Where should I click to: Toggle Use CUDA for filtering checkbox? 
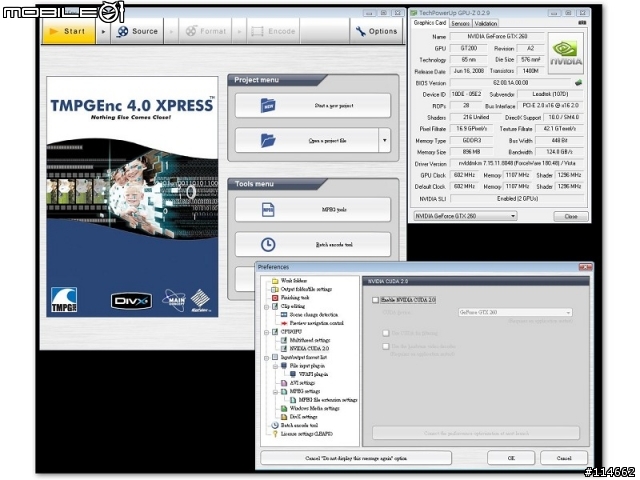click(386, 333)
